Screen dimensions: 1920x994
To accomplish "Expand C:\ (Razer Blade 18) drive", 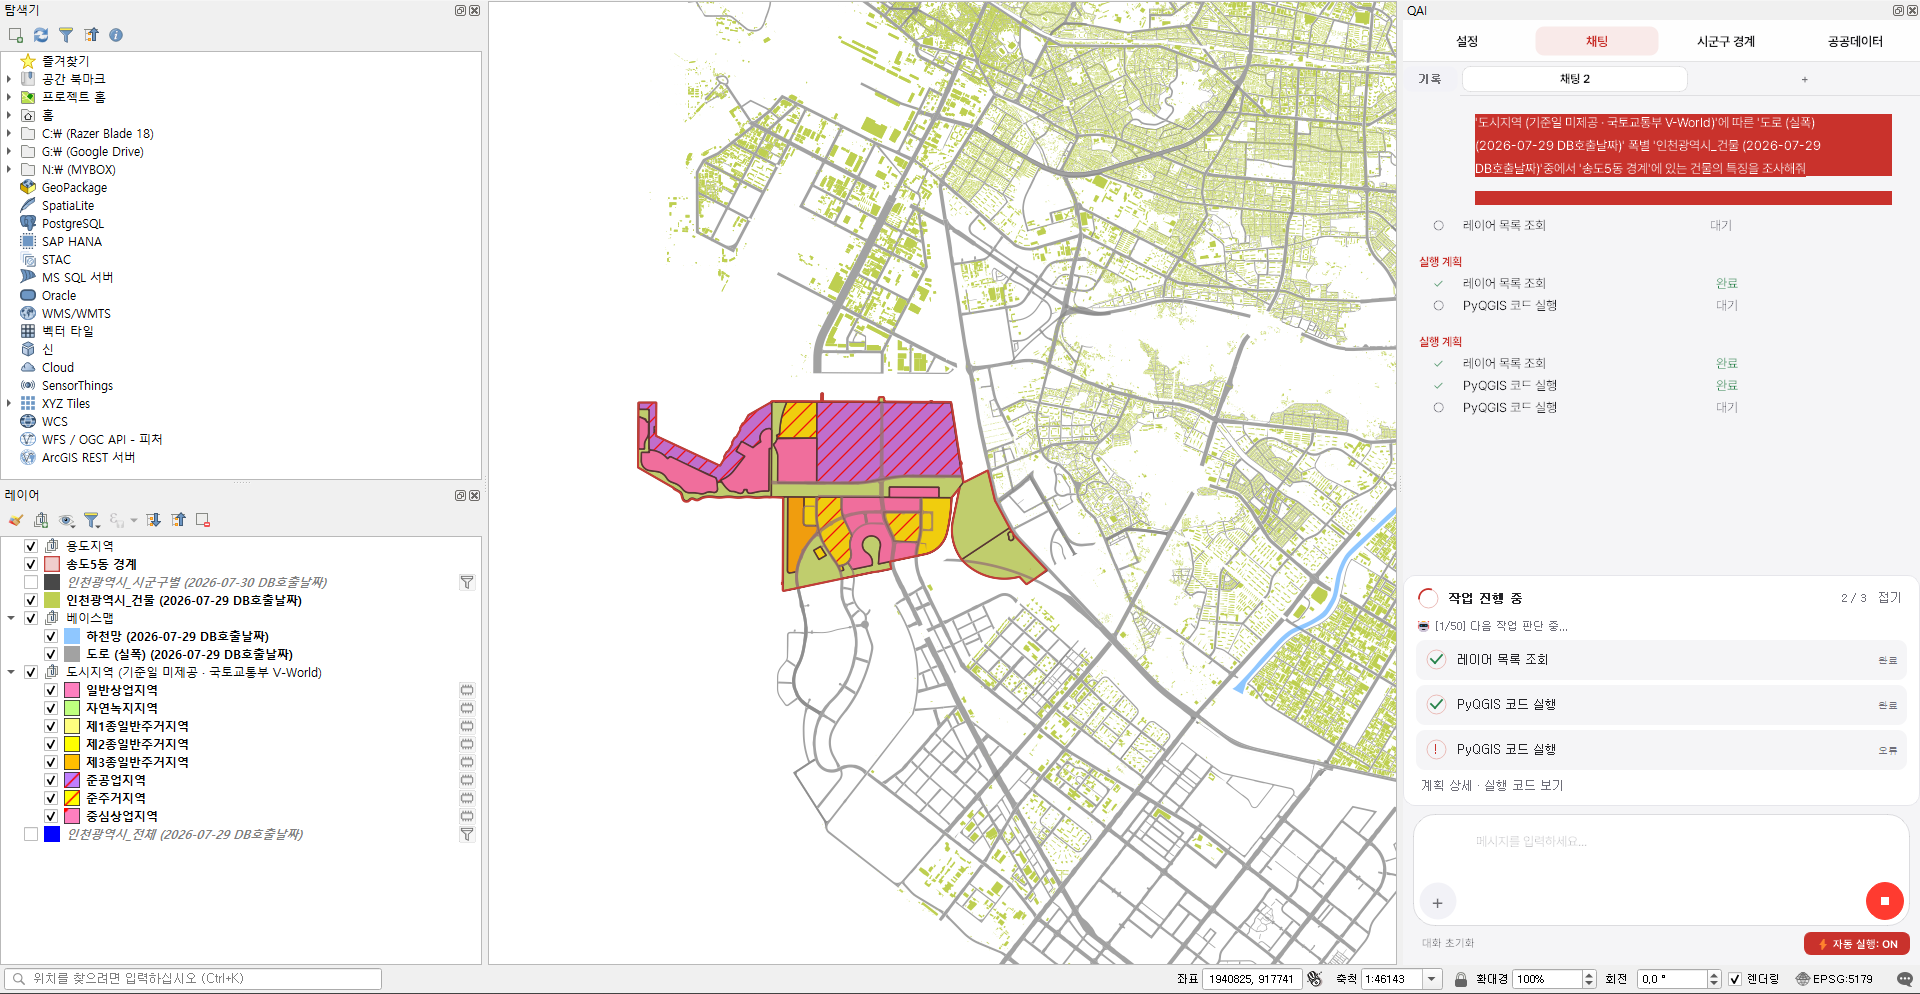I will coord(9,133).
